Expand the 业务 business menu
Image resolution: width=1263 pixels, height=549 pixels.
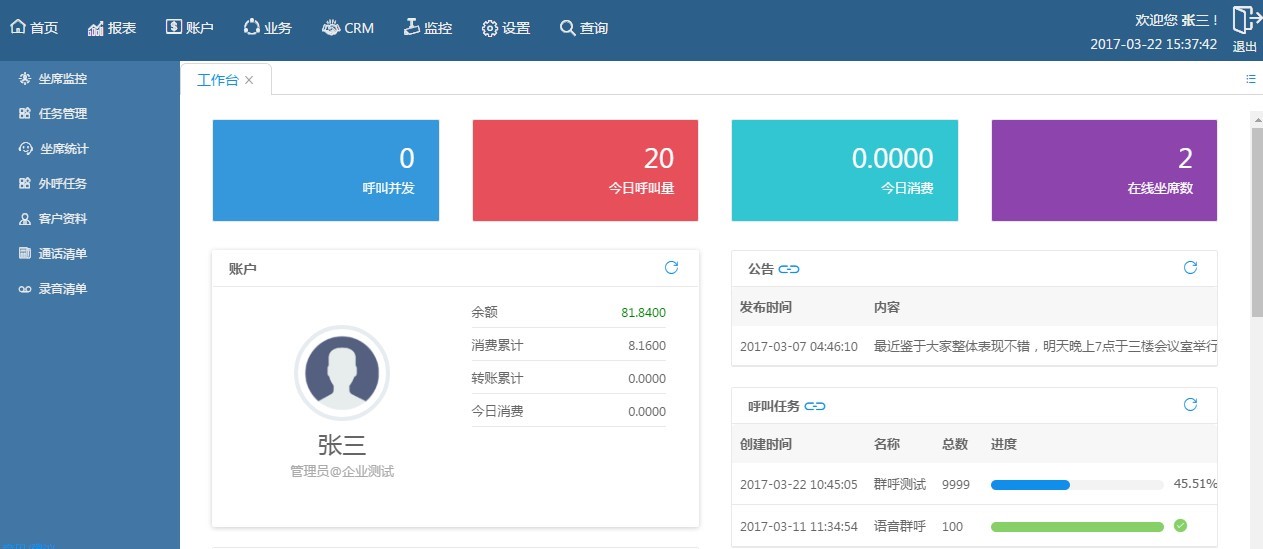pos(268,28)
